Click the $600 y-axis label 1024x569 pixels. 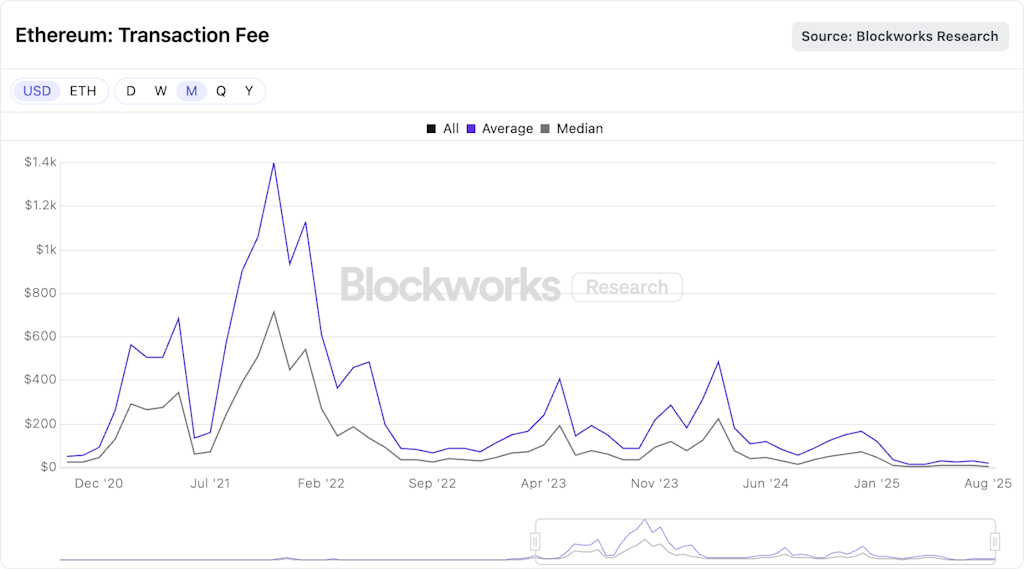(x=40, y=336)
